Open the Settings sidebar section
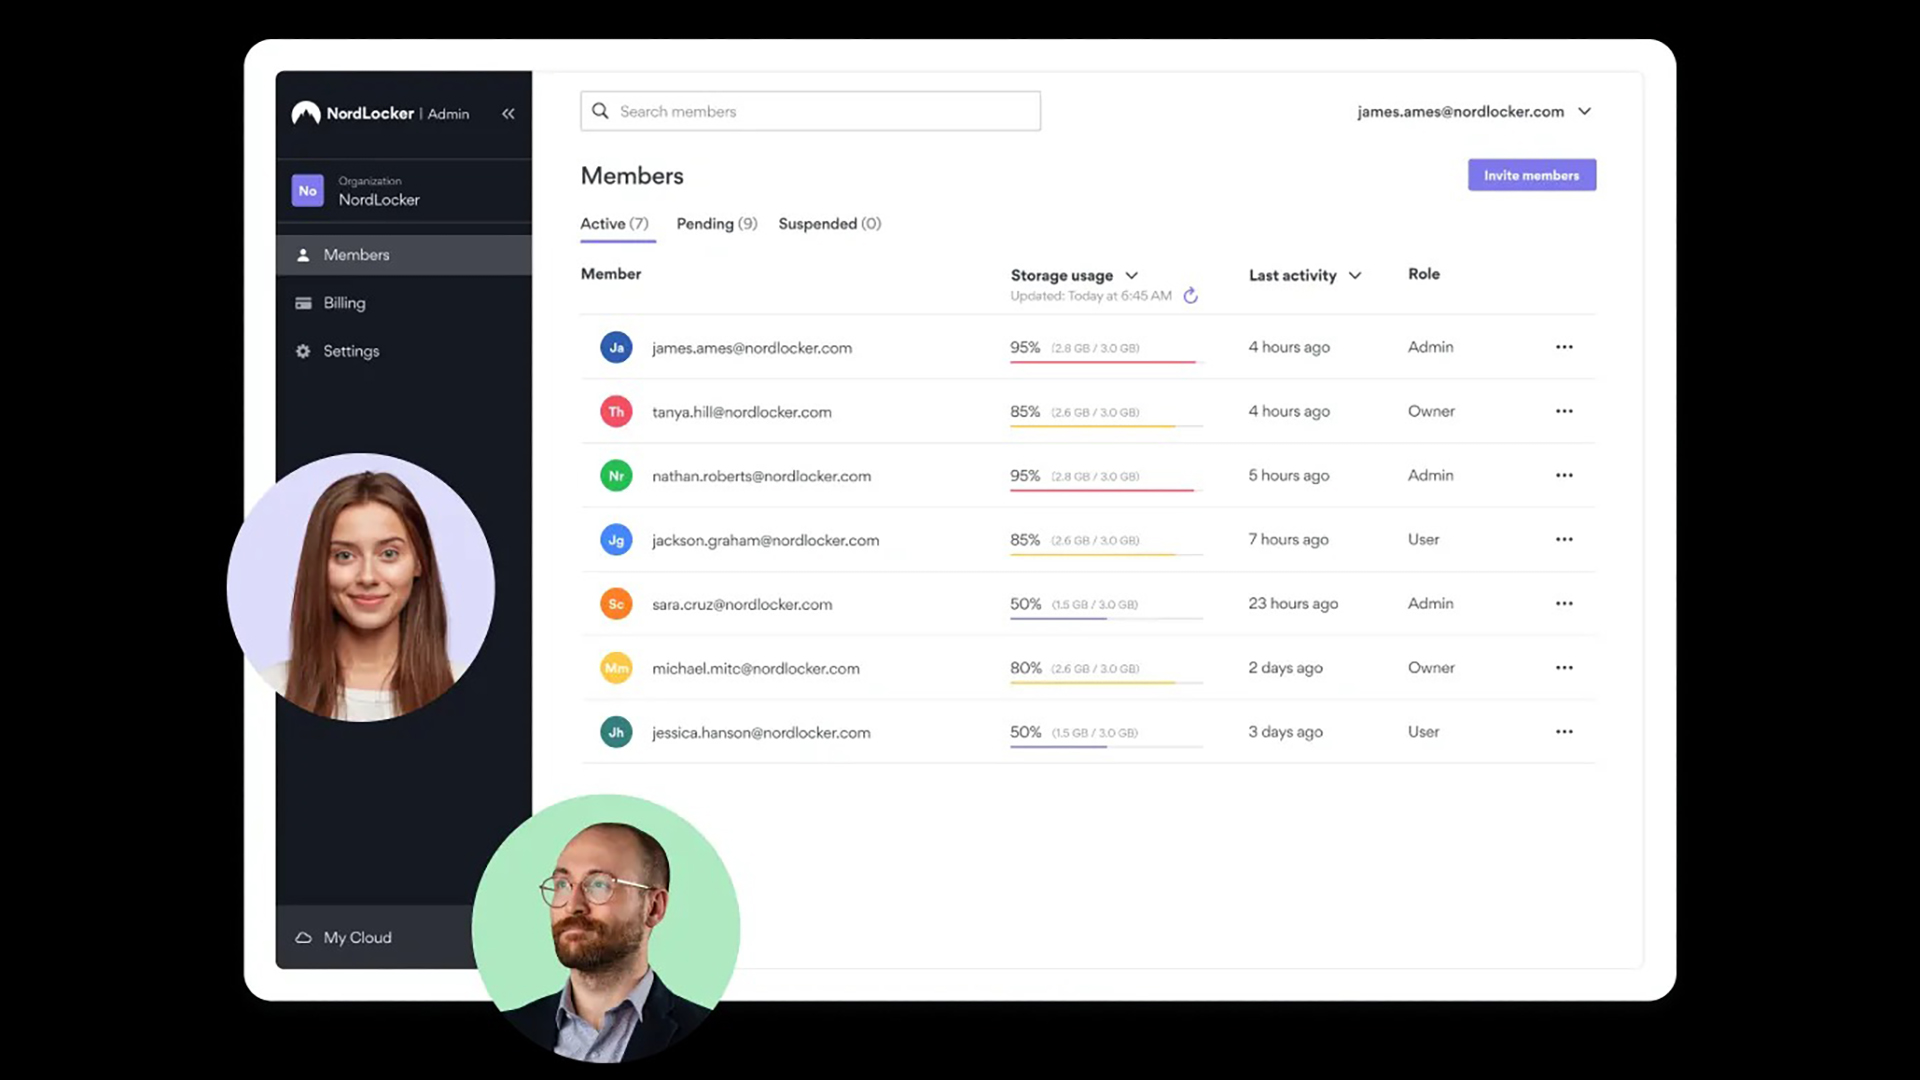This screenshot has width=1920, height=1080. click(404, 351)
